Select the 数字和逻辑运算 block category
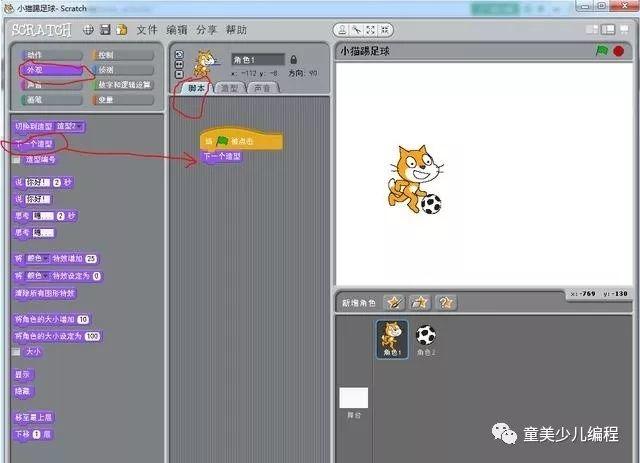 (122, 85)
